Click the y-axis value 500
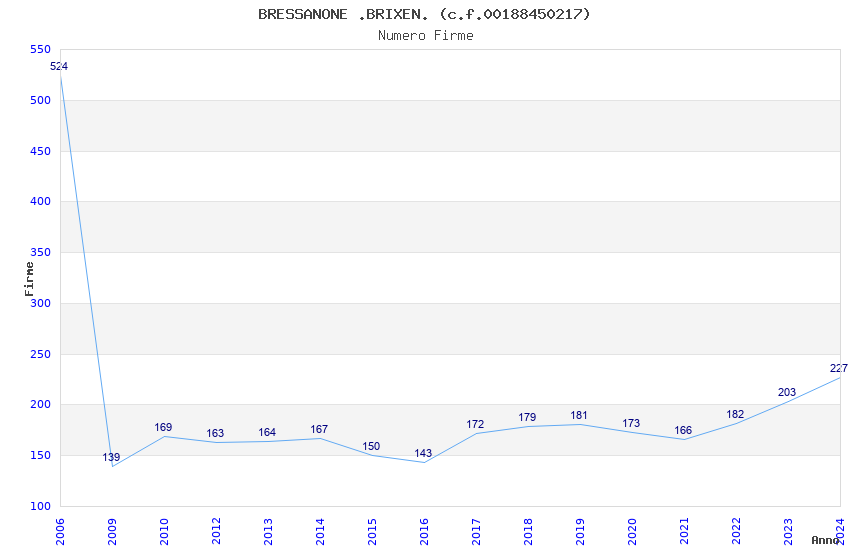The image size is (850, 550). (41, 100)
